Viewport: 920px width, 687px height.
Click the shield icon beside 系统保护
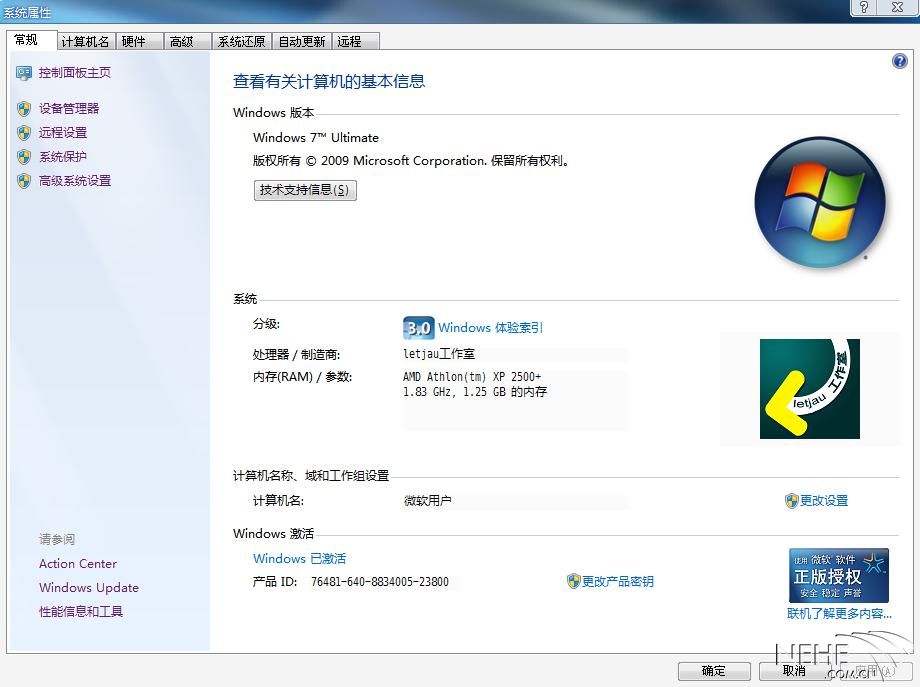[x=24, y=157]
